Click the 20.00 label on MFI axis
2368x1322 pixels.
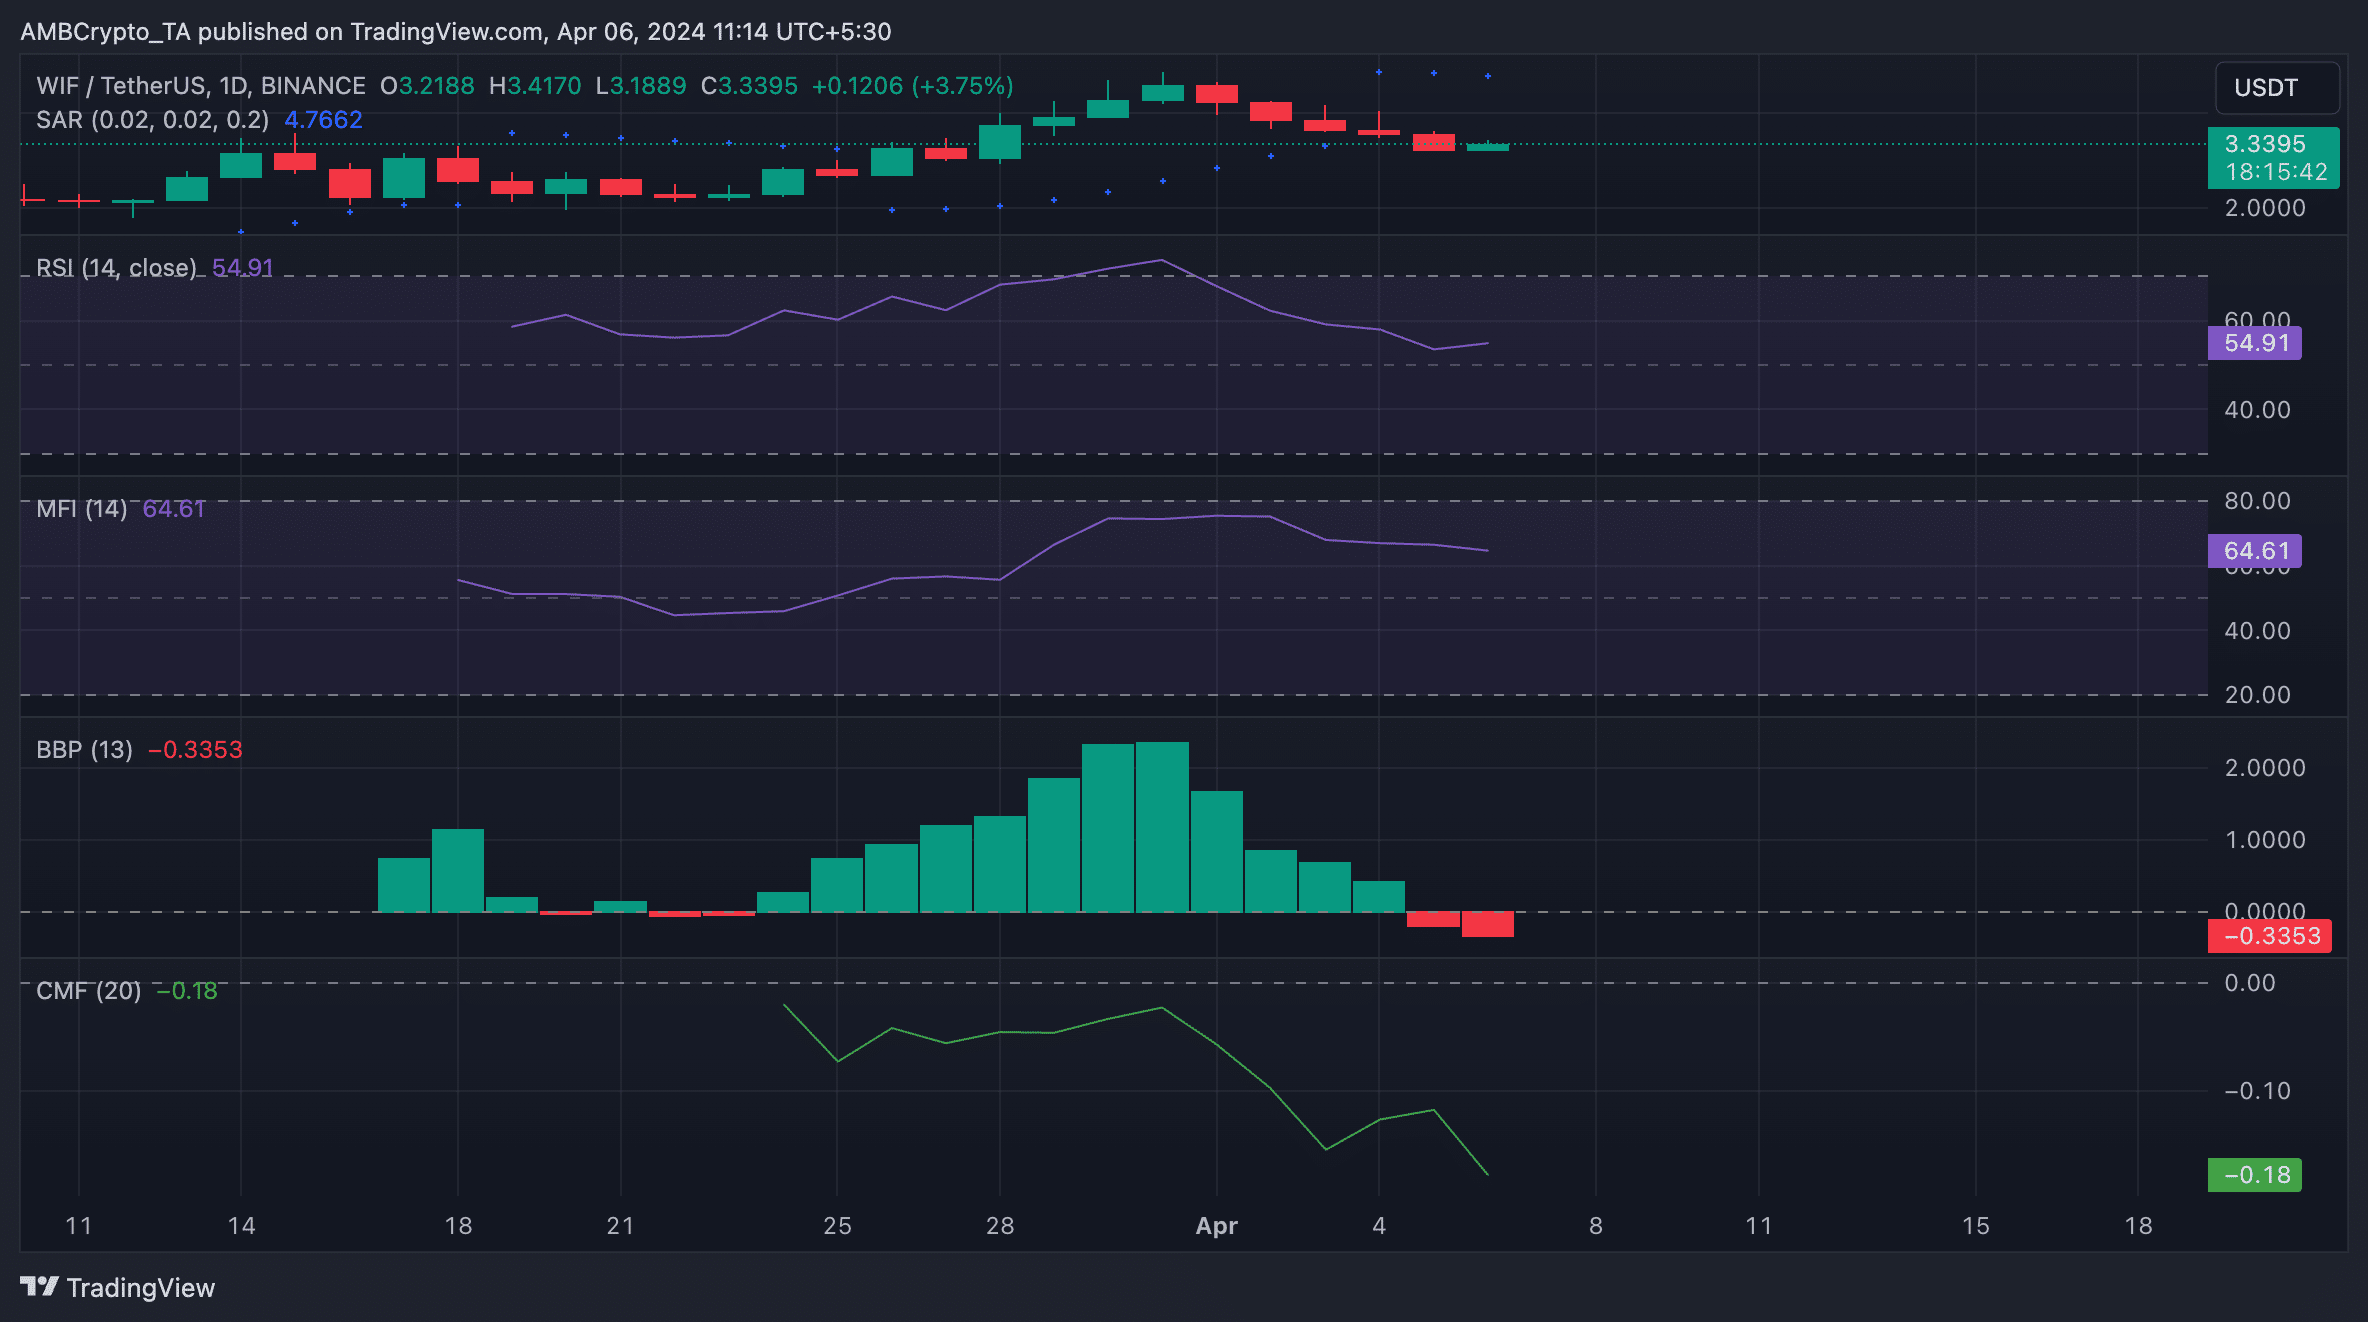(2257, 695)
